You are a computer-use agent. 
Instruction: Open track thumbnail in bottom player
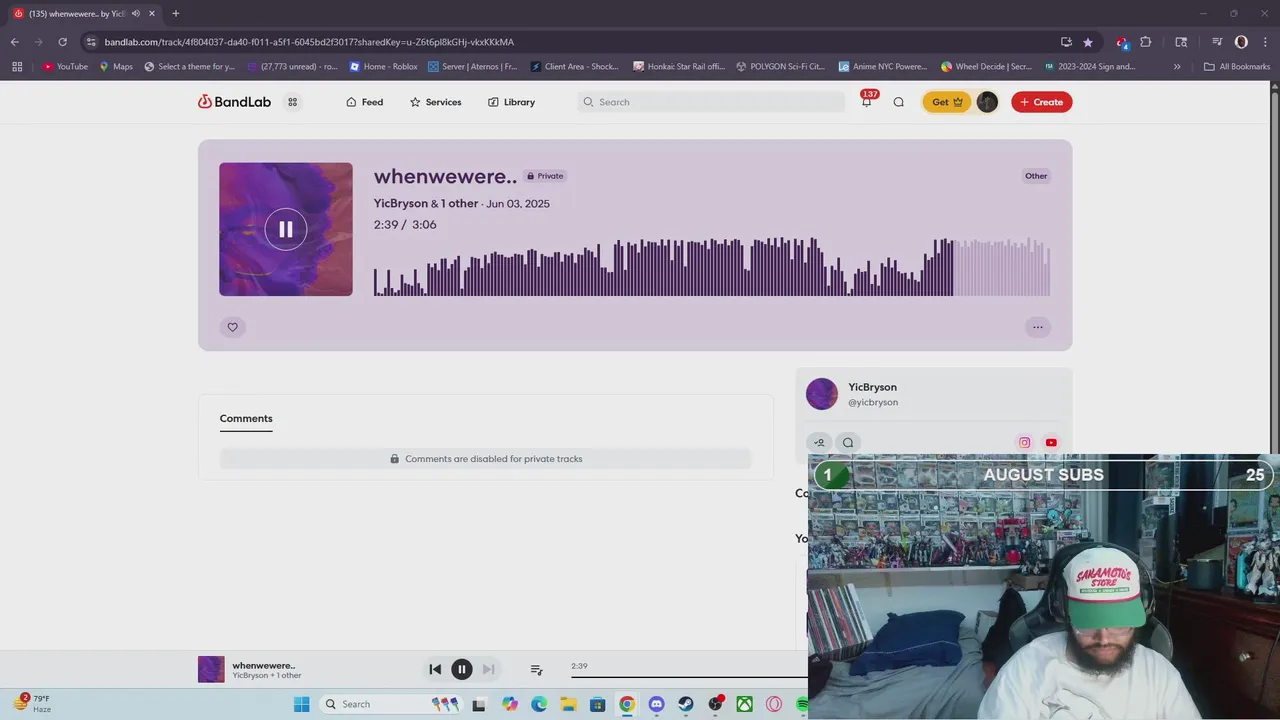211,669
